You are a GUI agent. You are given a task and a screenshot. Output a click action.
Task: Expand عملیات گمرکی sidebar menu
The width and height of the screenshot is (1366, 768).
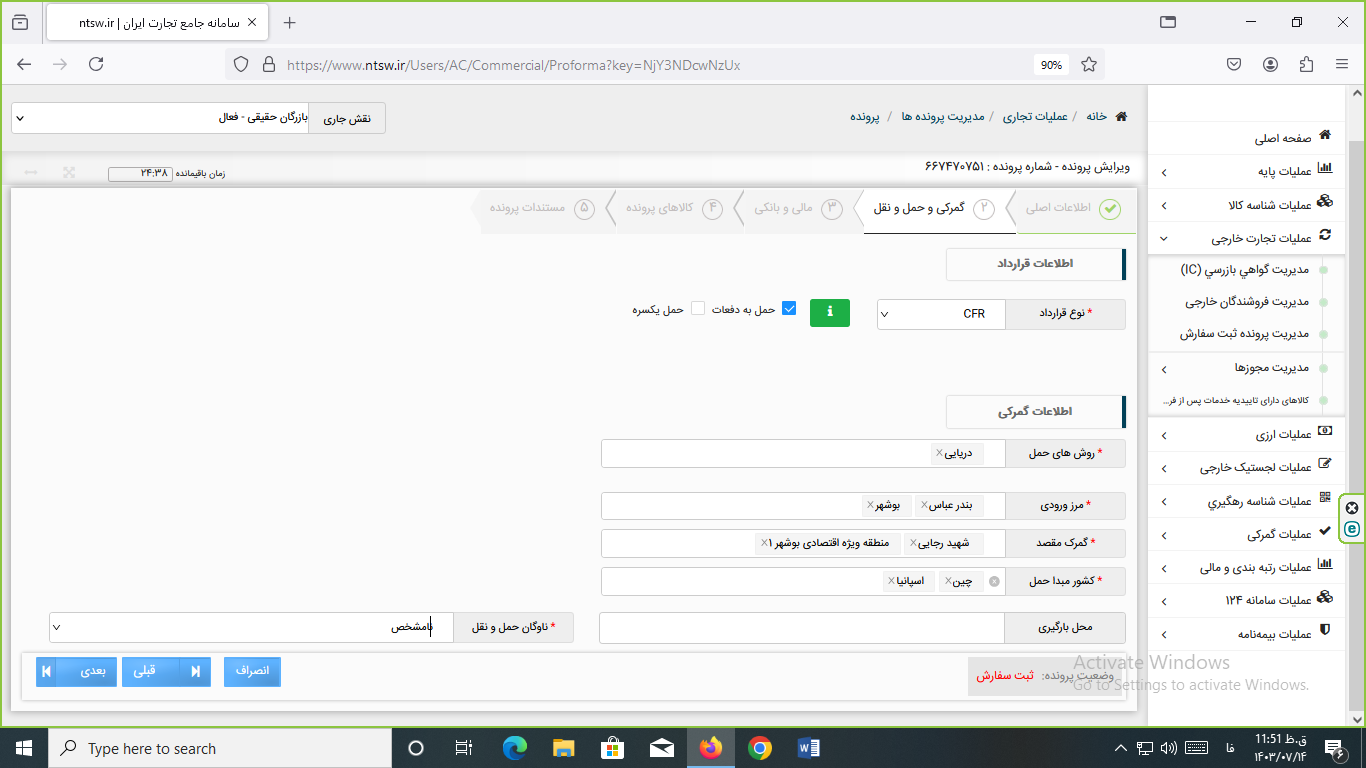tap(1248, 534)
